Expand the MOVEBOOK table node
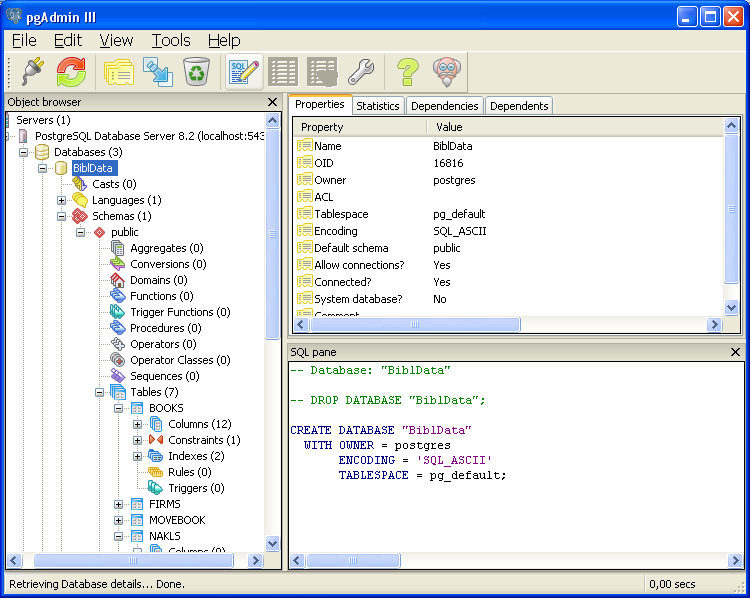Screen dimensions: 750x598 [x=119, y=520]
